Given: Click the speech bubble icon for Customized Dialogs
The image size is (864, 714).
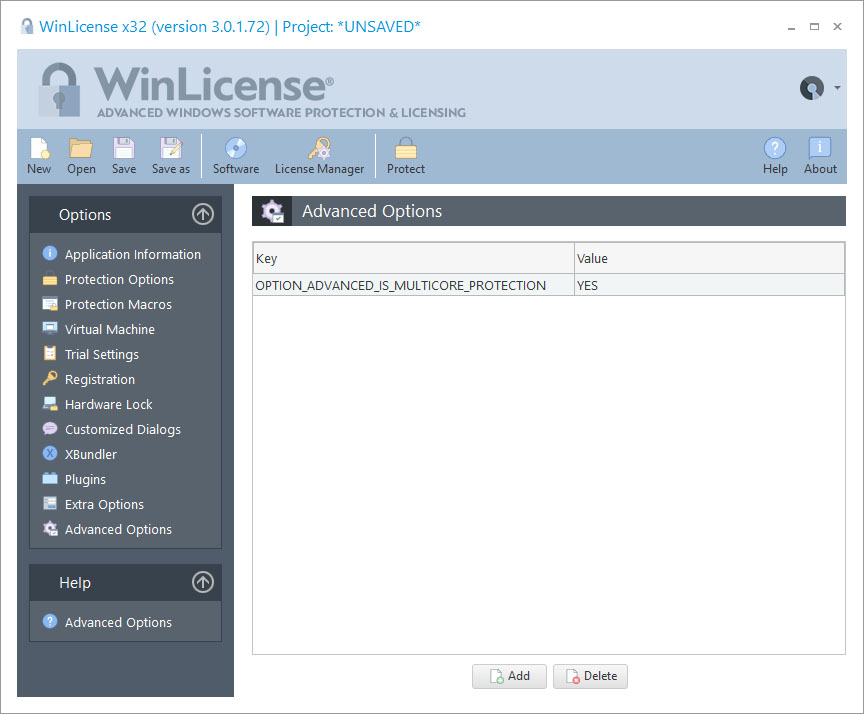Looking at the screenshot, I should (x=50, y=428).
